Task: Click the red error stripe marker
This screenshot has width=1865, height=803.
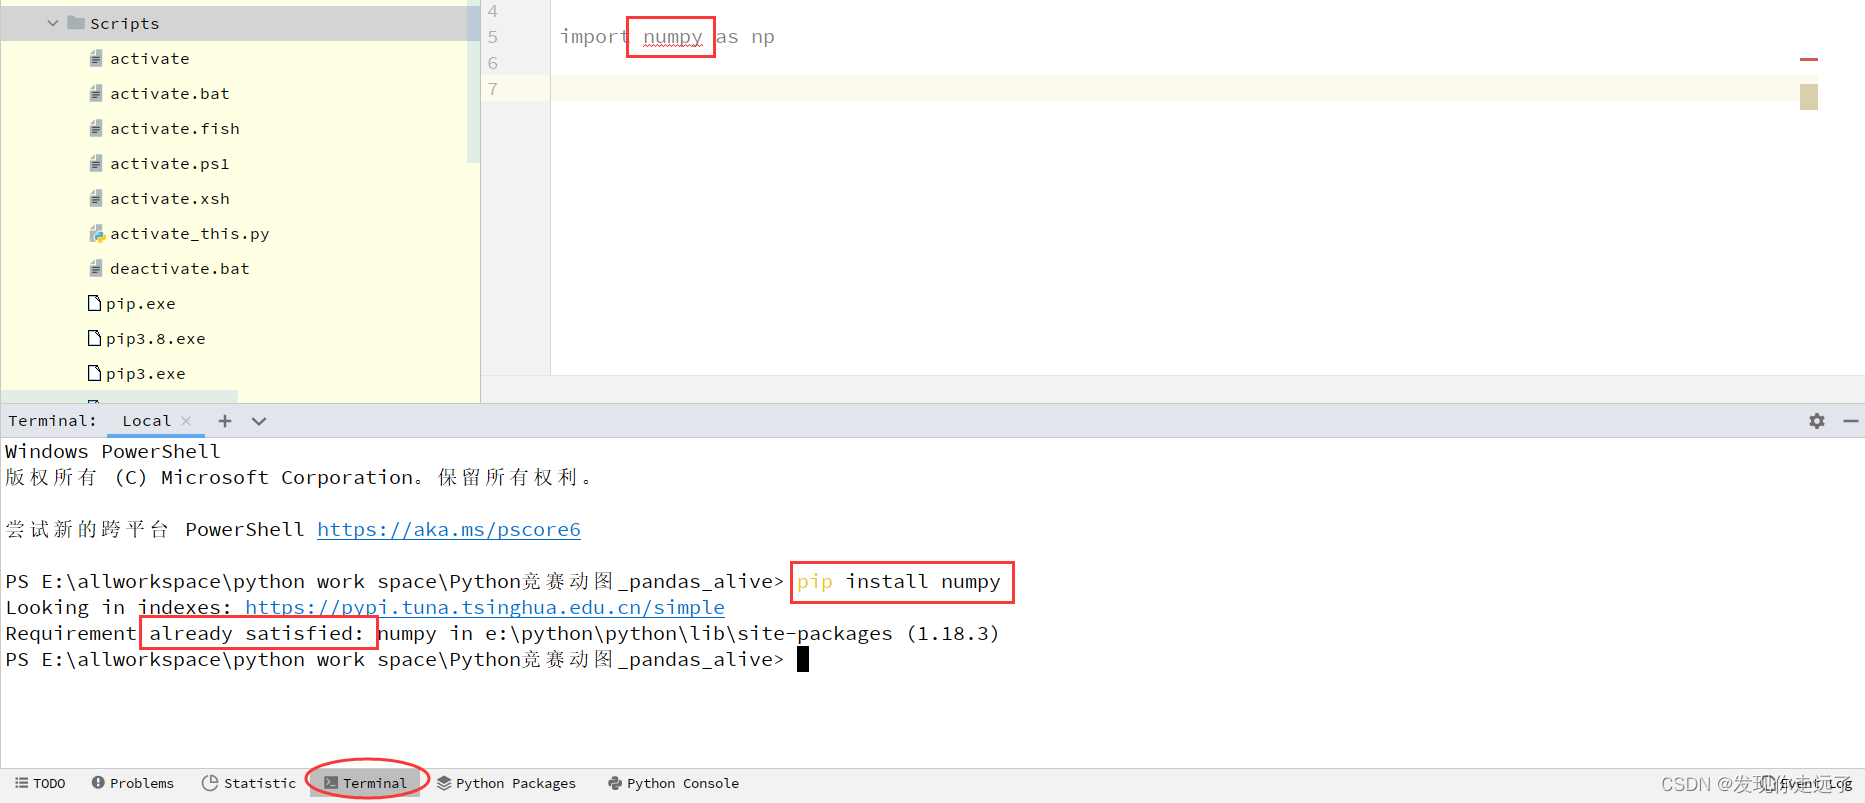Action: point(1808,59)
